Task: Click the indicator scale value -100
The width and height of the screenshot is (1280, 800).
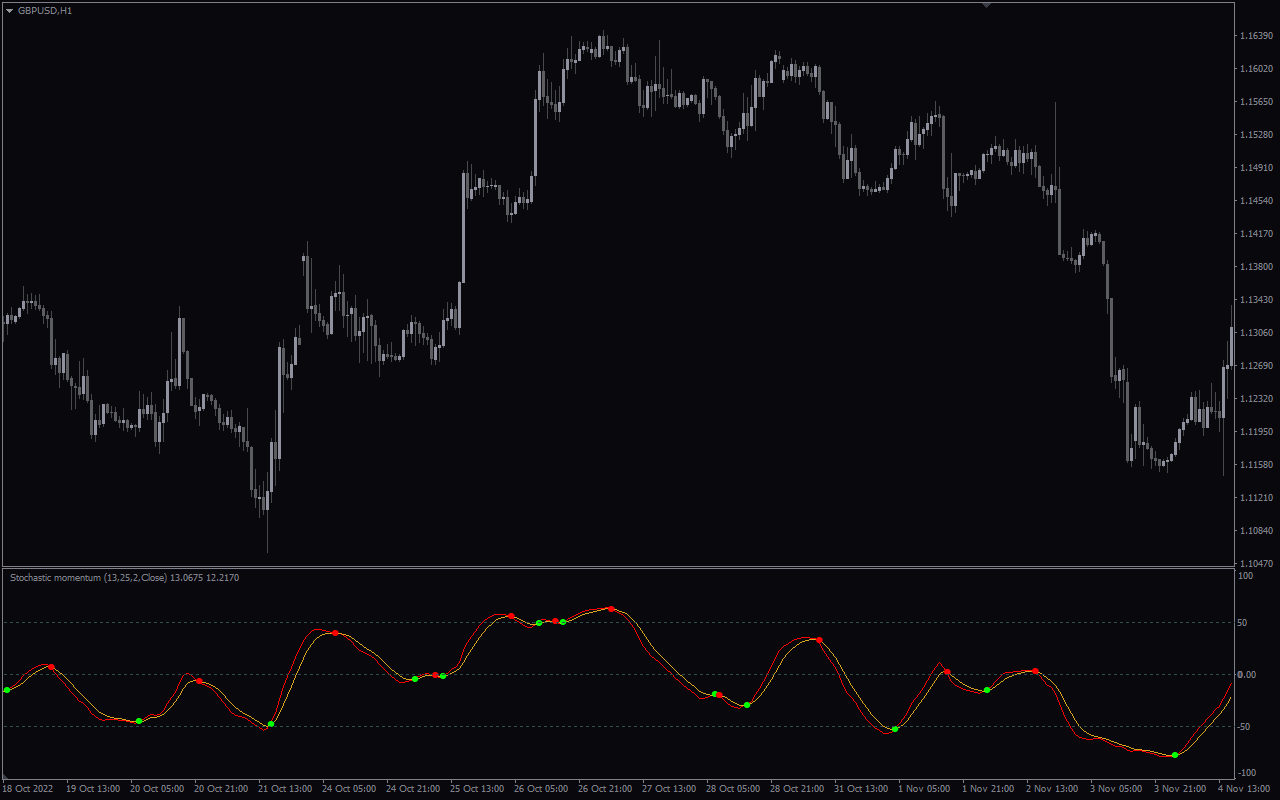Action: pyautogui.click(x=1247, y=773)
